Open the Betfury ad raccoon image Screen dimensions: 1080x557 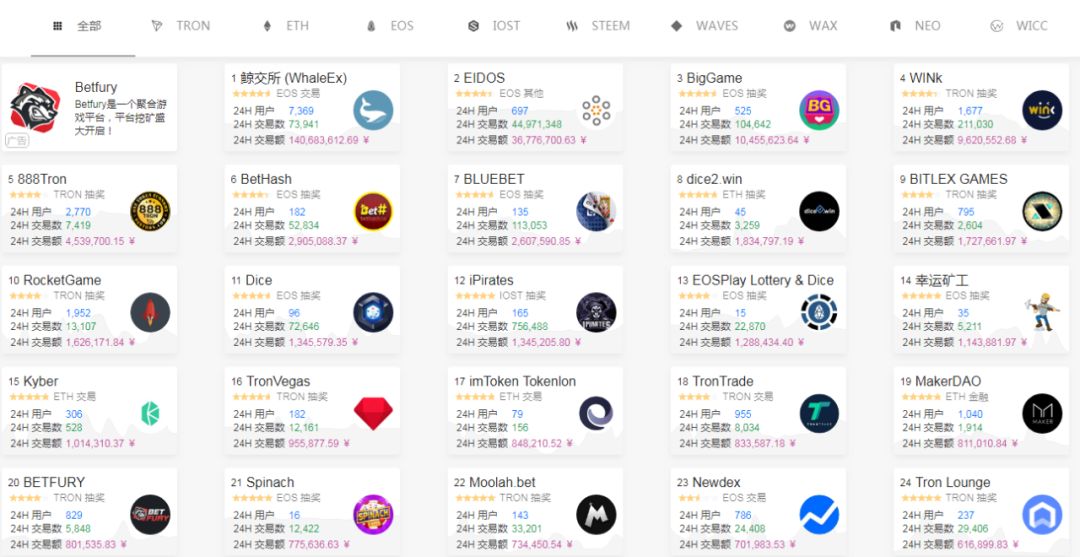[35, 107]
